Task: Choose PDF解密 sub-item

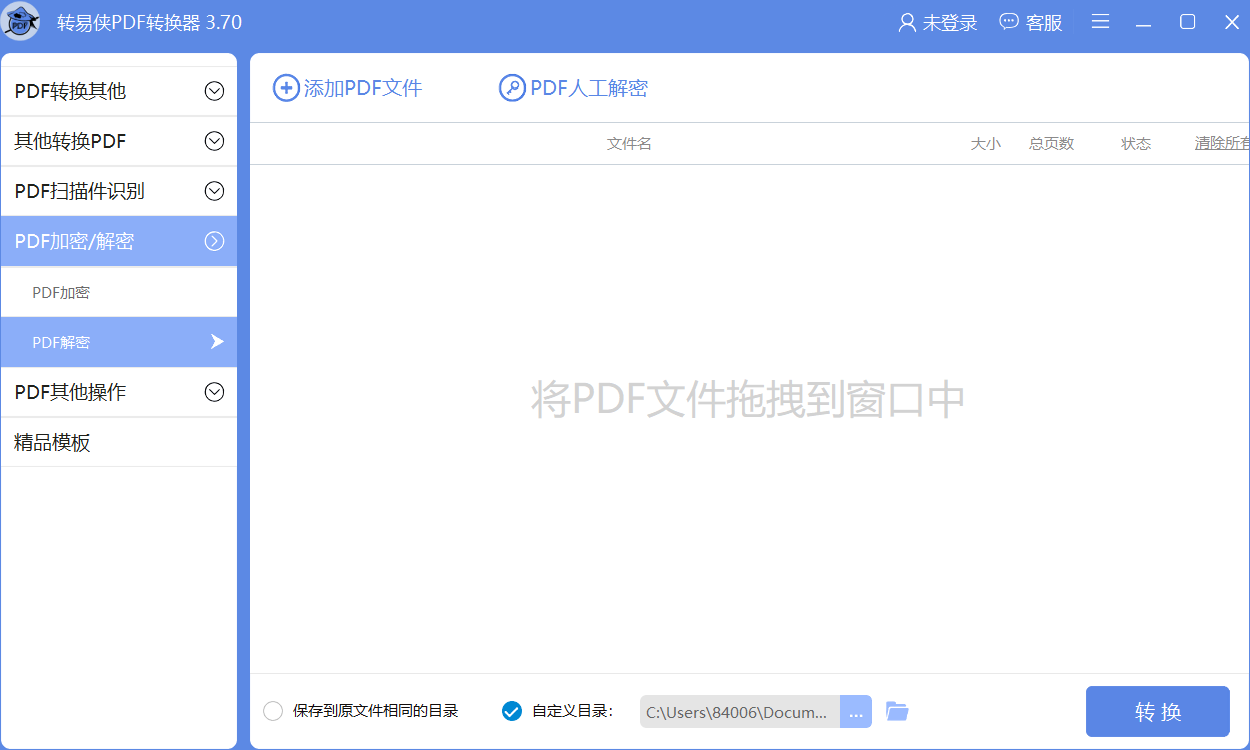Action: tap(119, 342)
